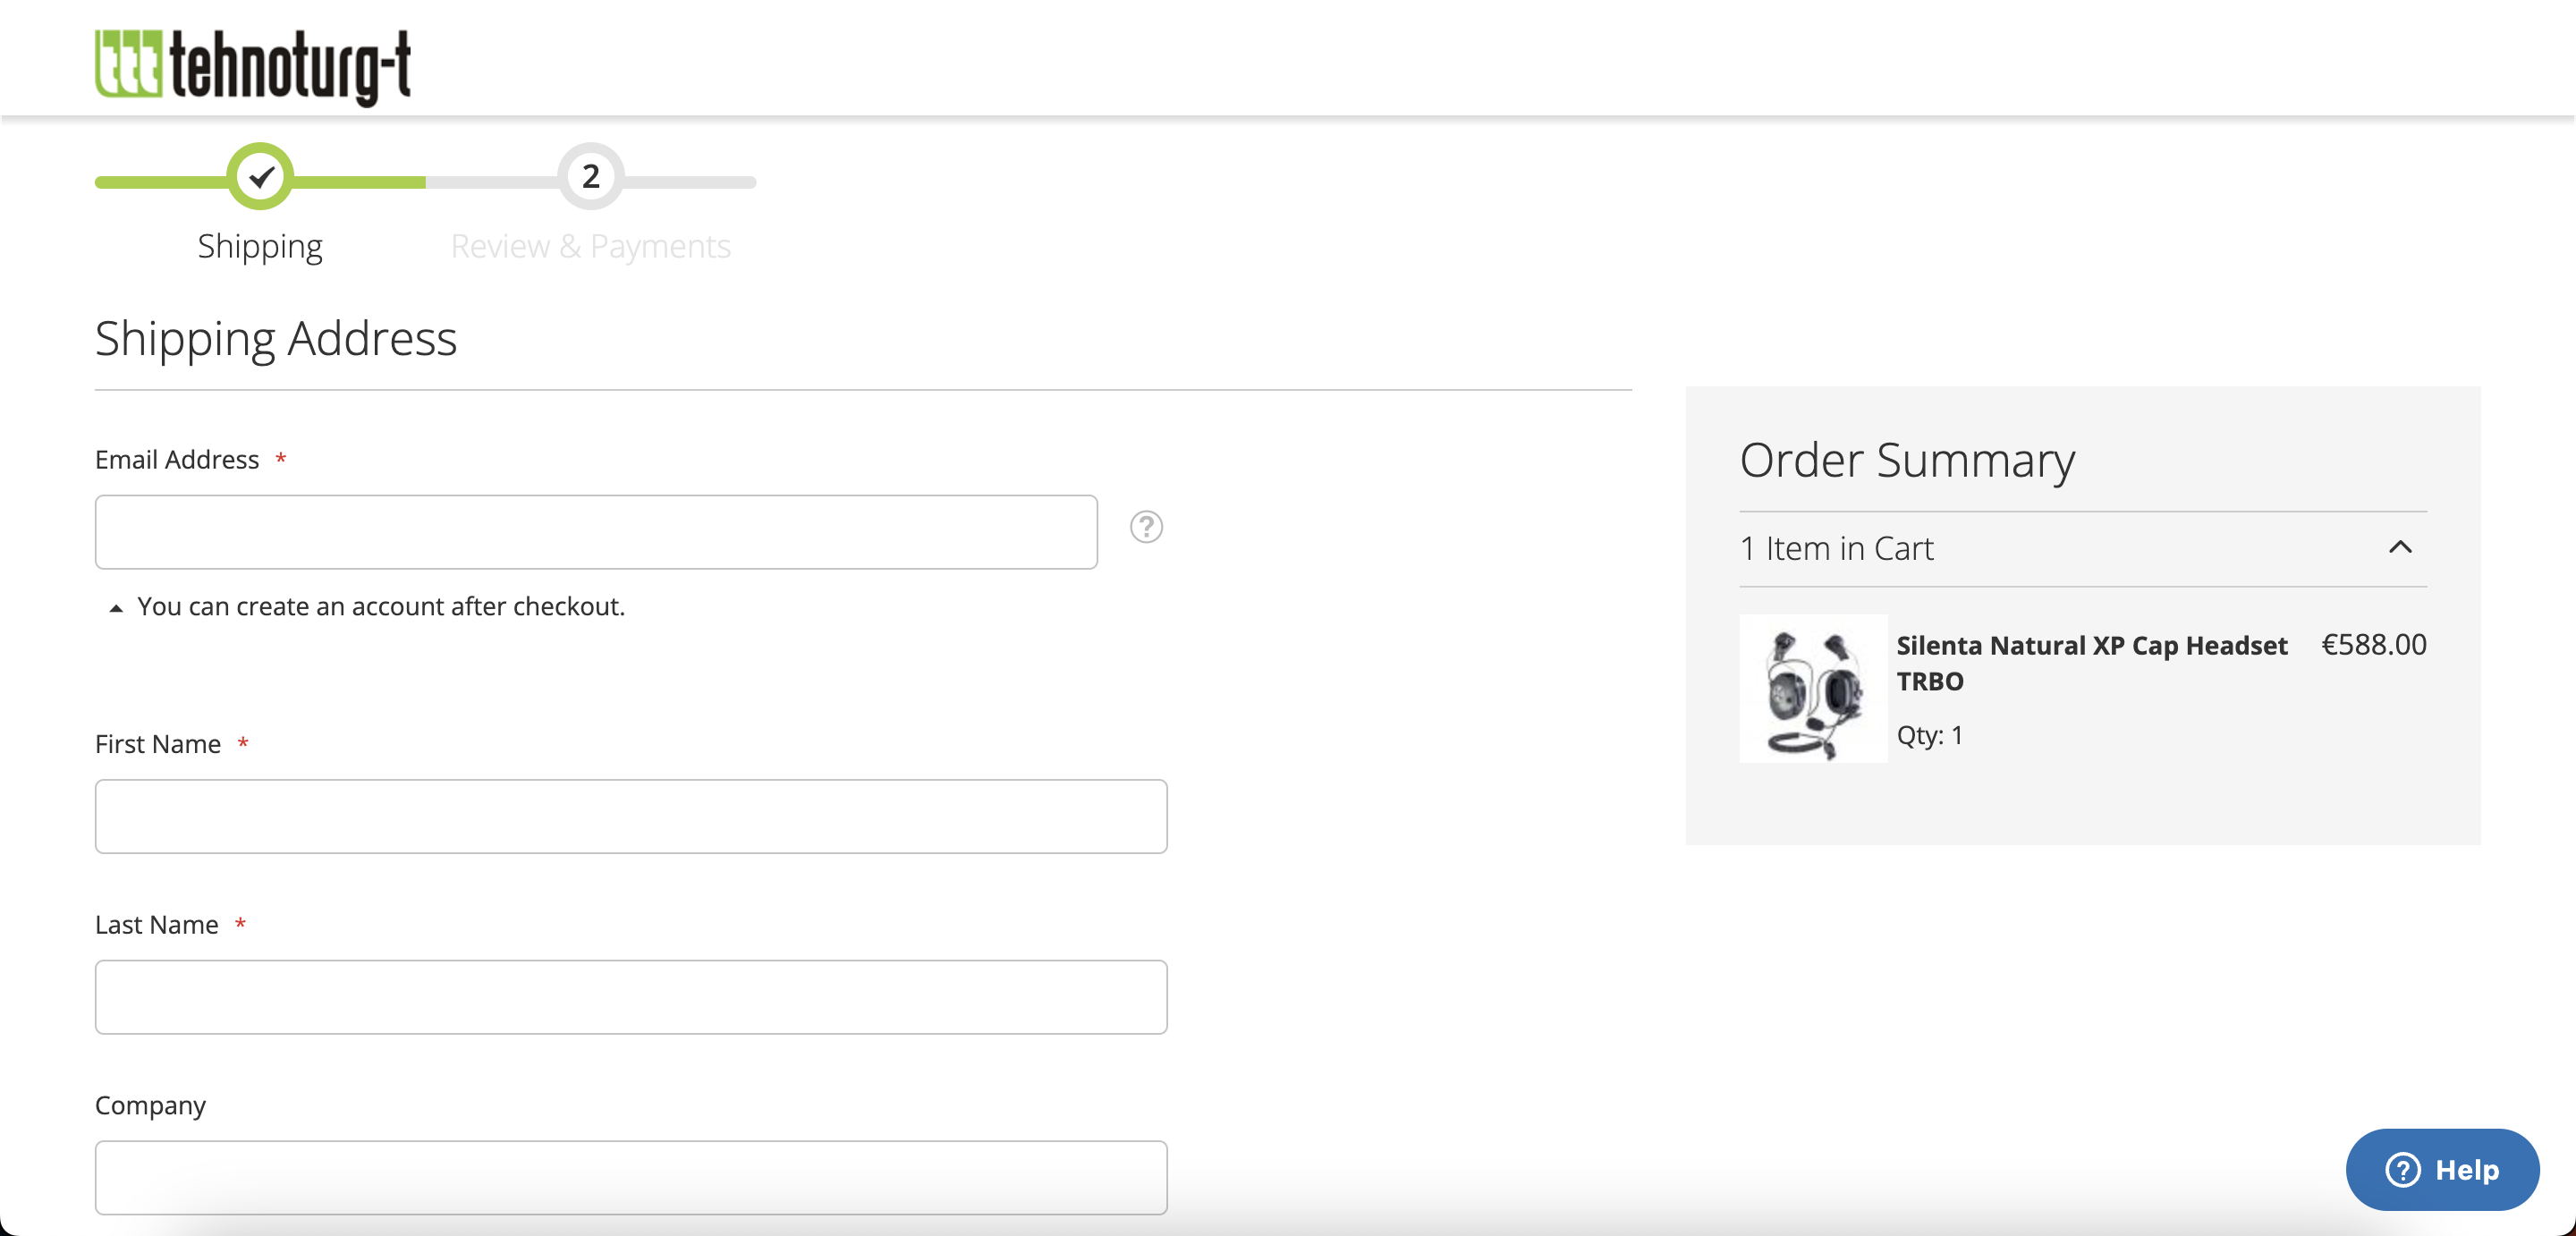The width and height of the screenshot is (2576, 1236).
Task: Click the email help question mark icon
Action: coord(1146,527)
